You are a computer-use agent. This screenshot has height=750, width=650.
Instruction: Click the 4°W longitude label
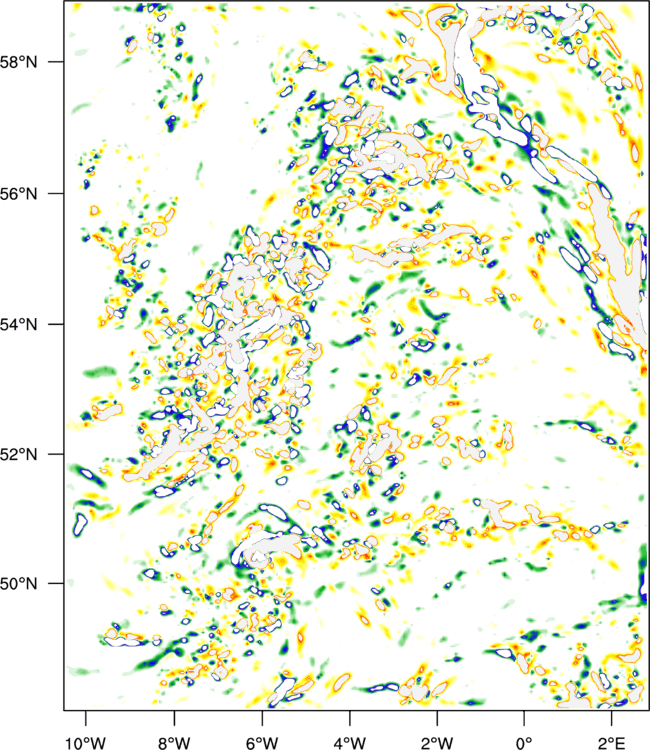pyautogui.click(x=350, y=742)
